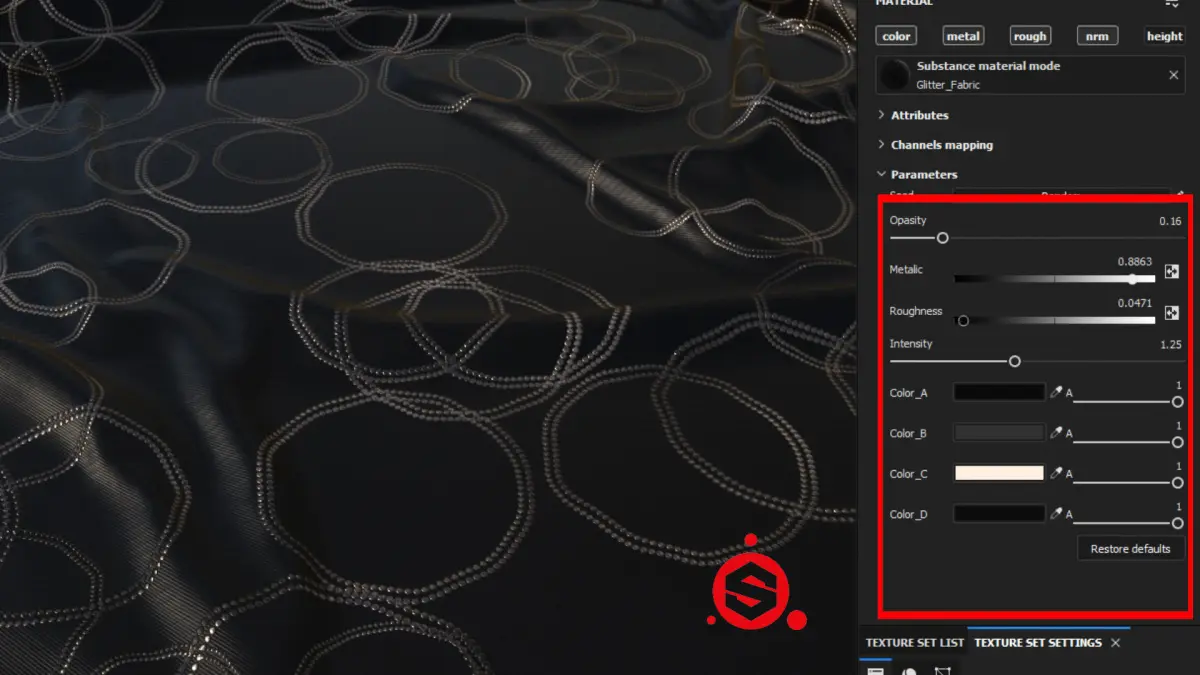This screenshot has height=675, width=1200.
Task: Toggle the height channel button
Action: [x=1164, y=36]
